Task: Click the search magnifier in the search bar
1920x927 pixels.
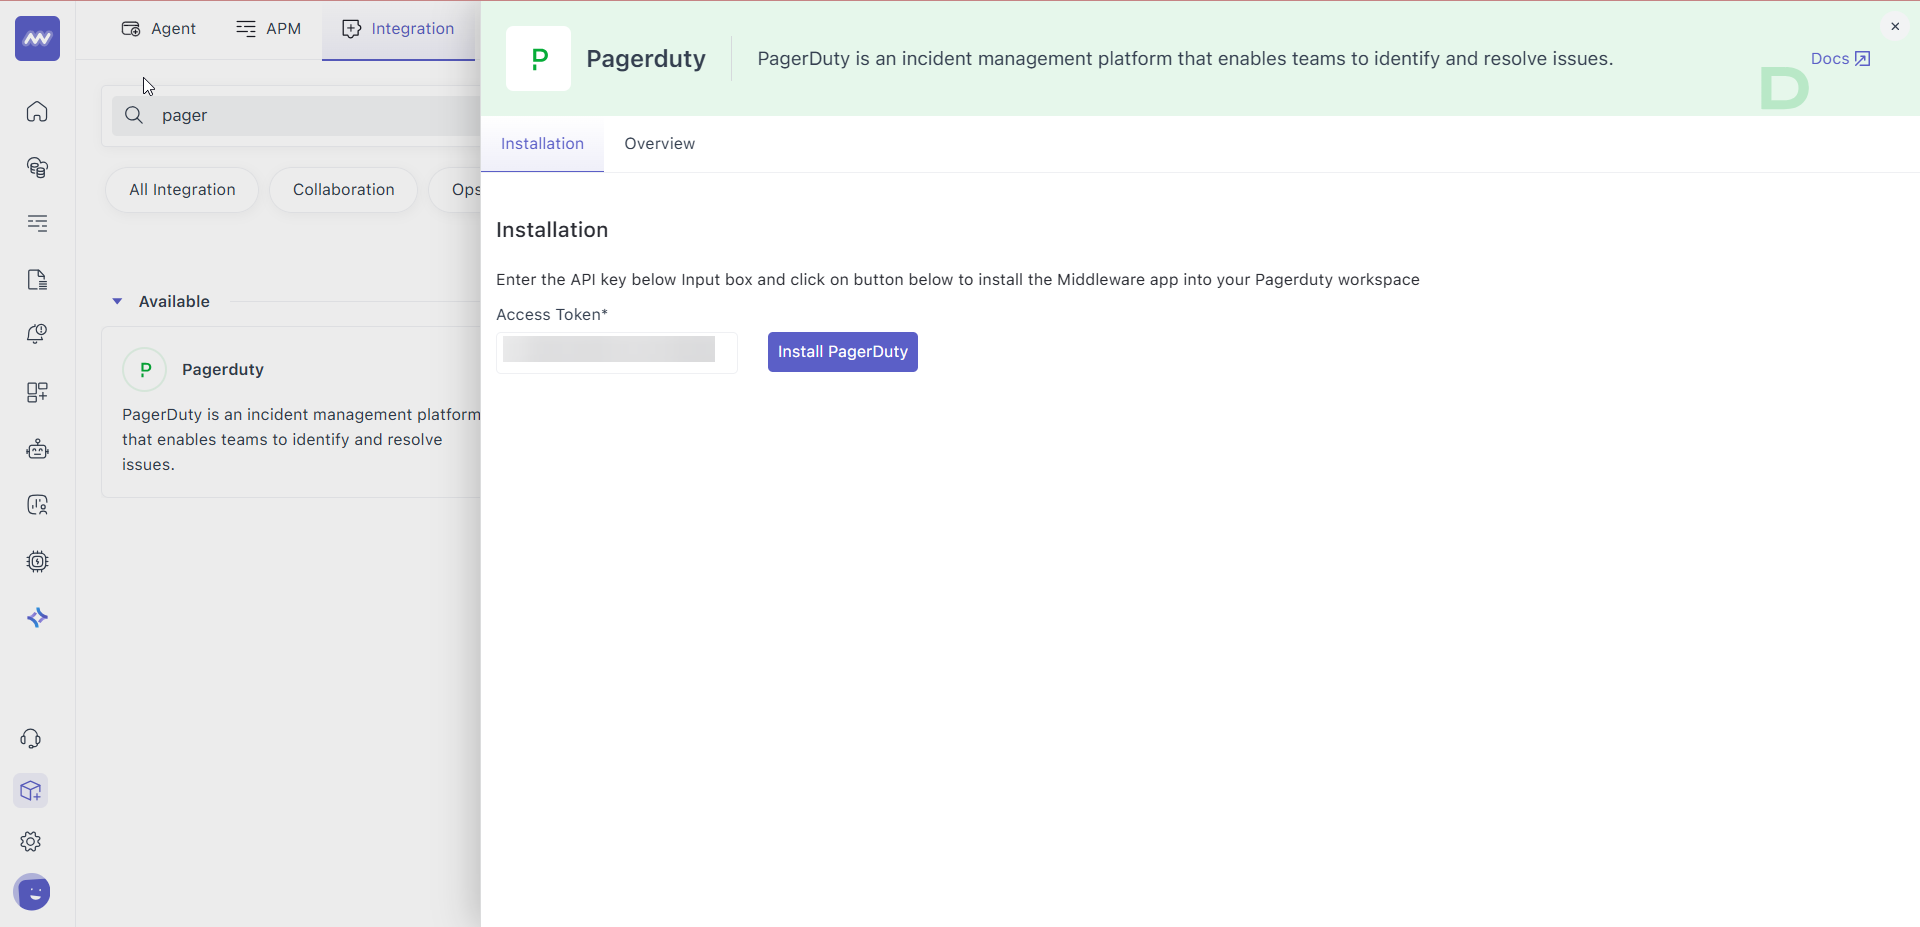Action: coord(133,115)
